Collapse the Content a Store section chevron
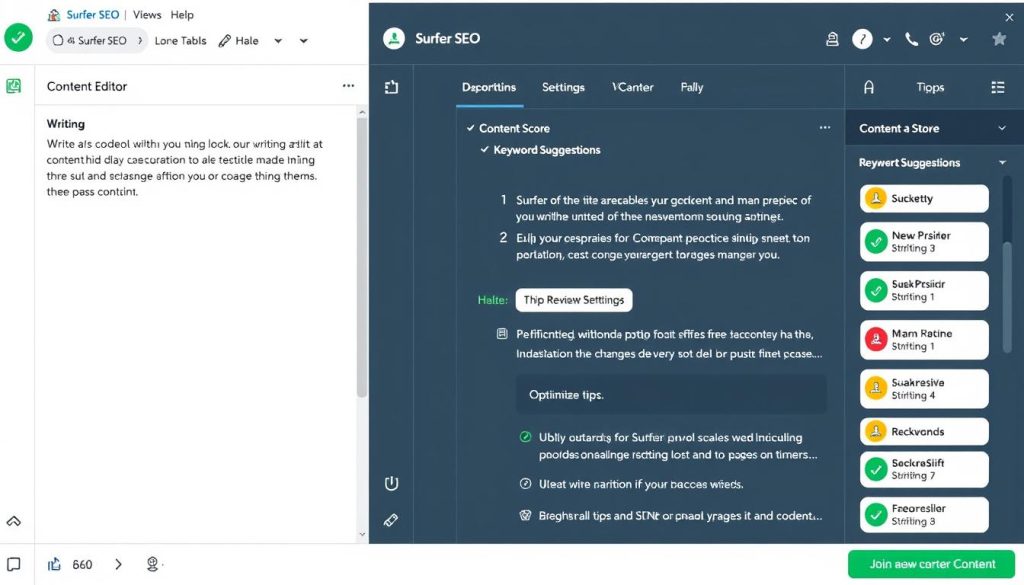This screenshot has height=585, width=1024. (x=1002, y=129)
